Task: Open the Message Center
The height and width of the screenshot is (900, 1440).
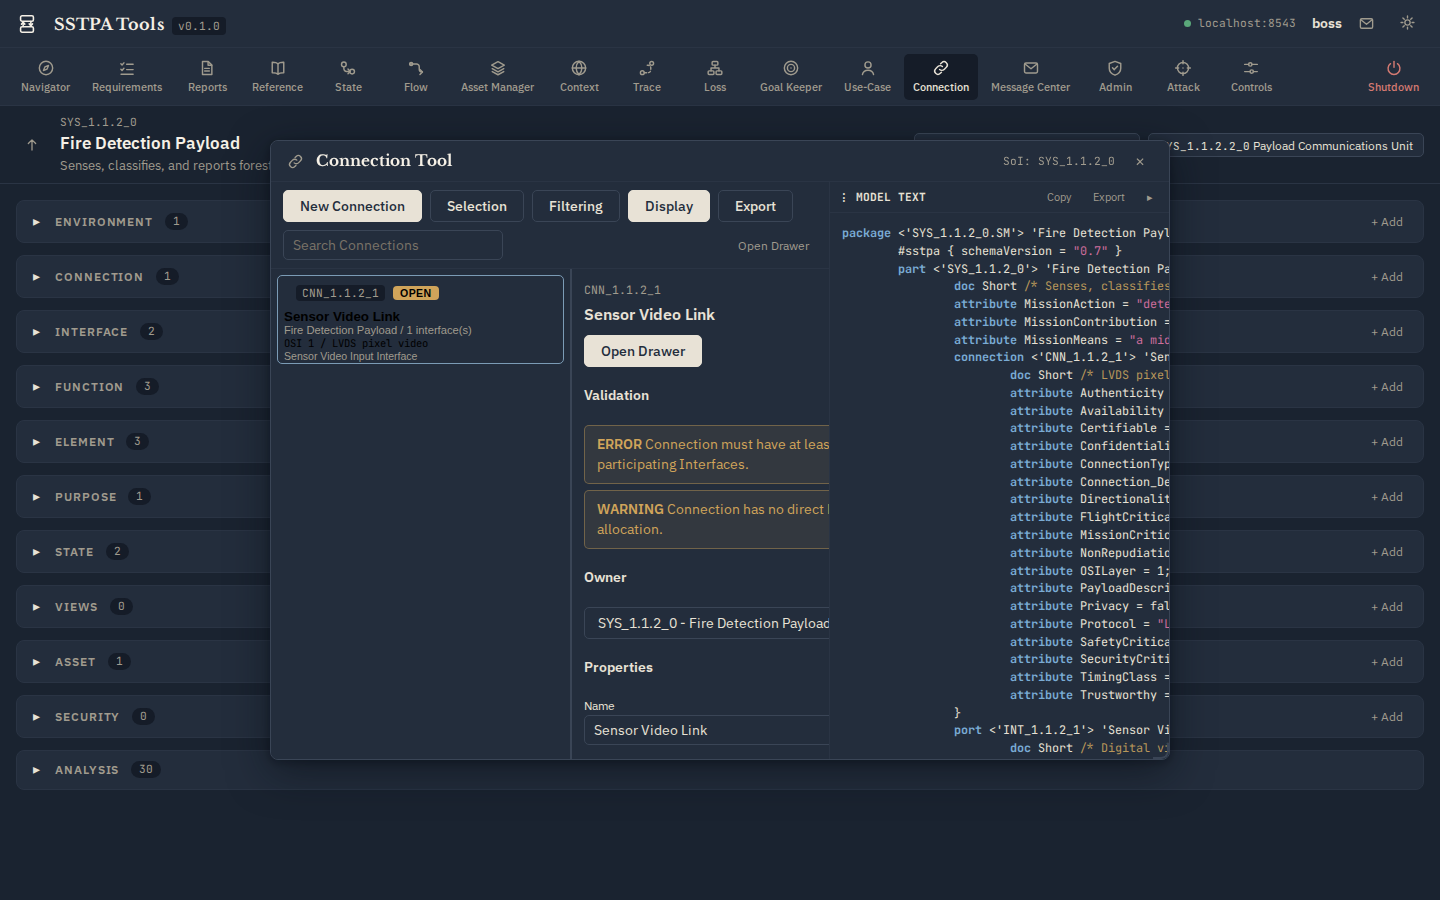Action: coord(1030,76)
